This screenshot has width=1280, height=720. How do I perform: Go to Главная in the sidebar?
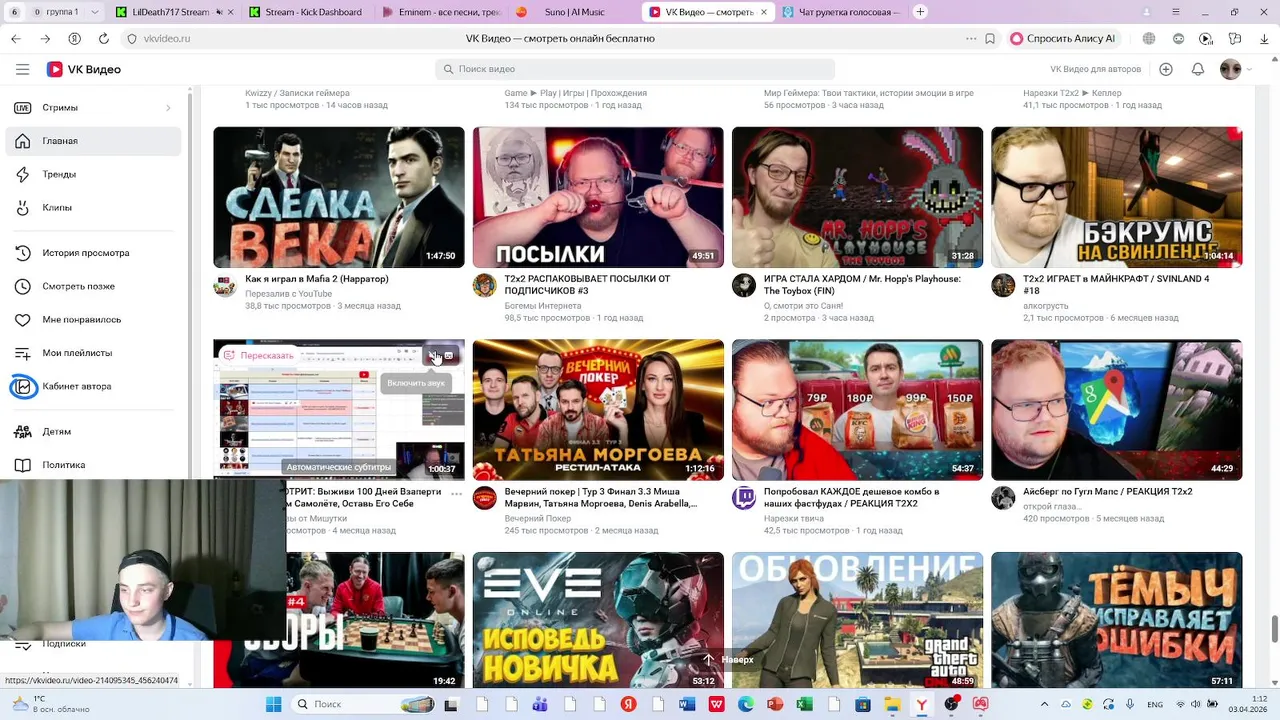(93, 141)
